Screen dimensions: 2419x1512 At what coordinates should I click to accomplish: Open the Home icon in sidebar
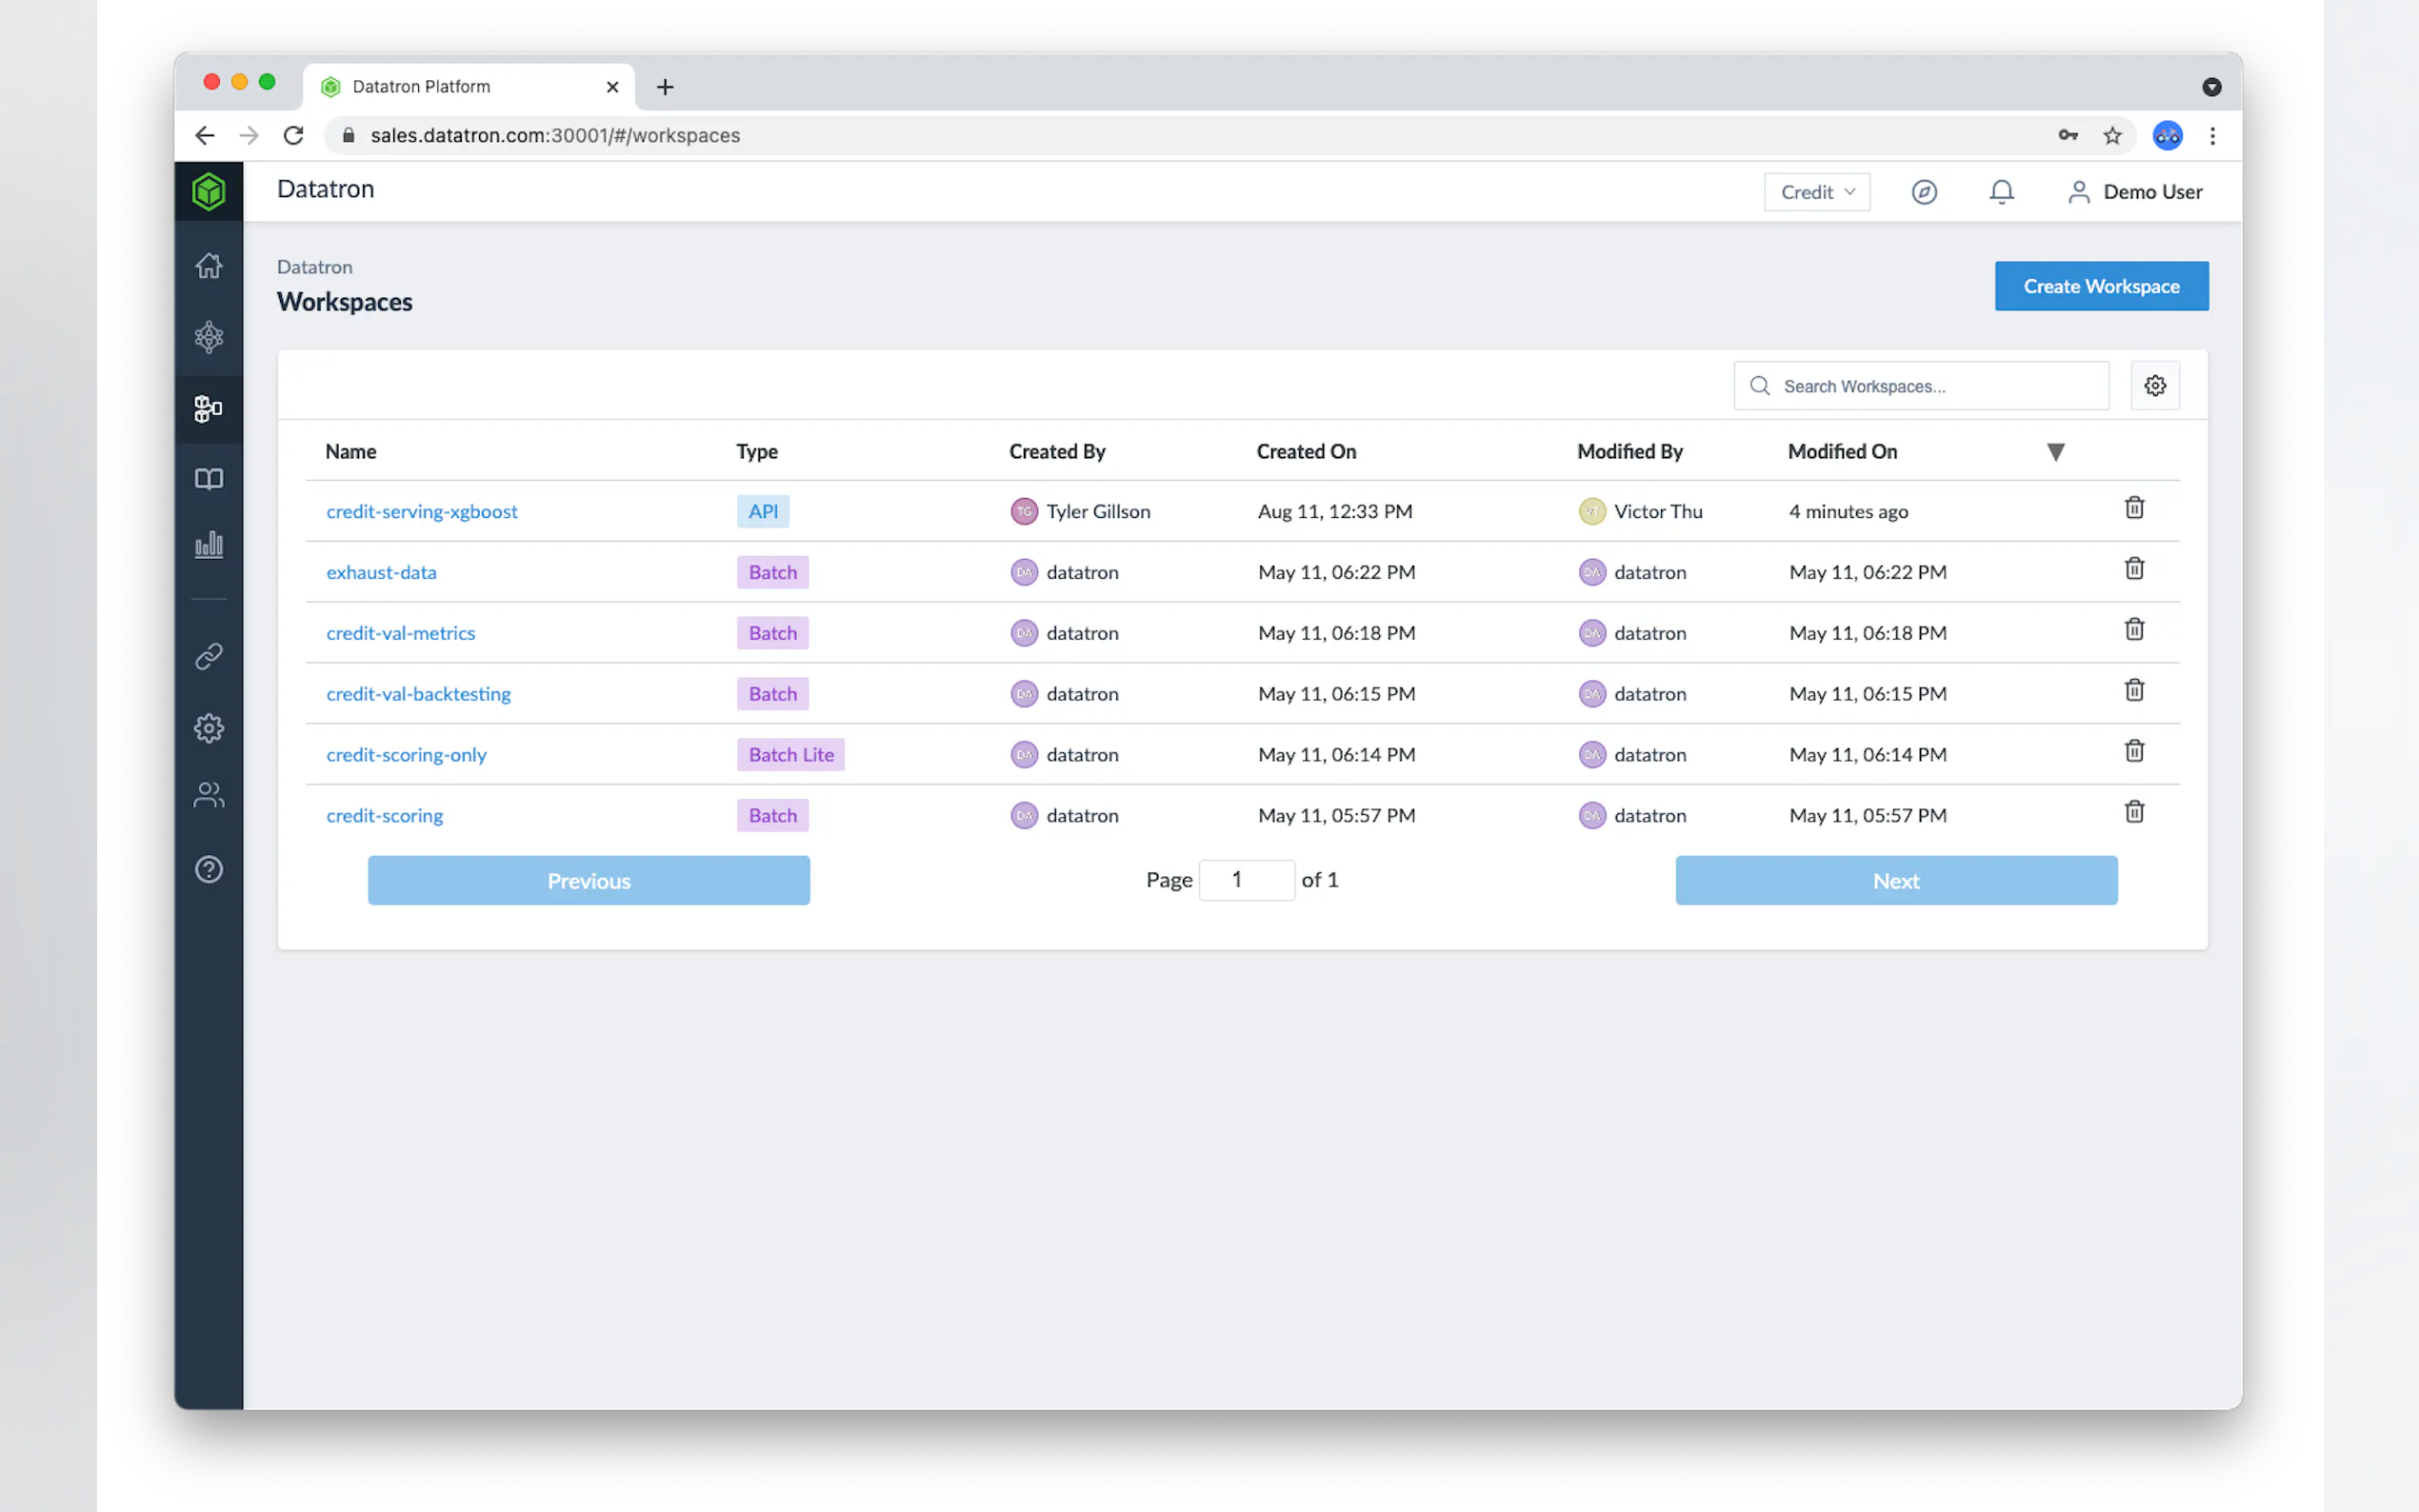[x=208, y=266]
